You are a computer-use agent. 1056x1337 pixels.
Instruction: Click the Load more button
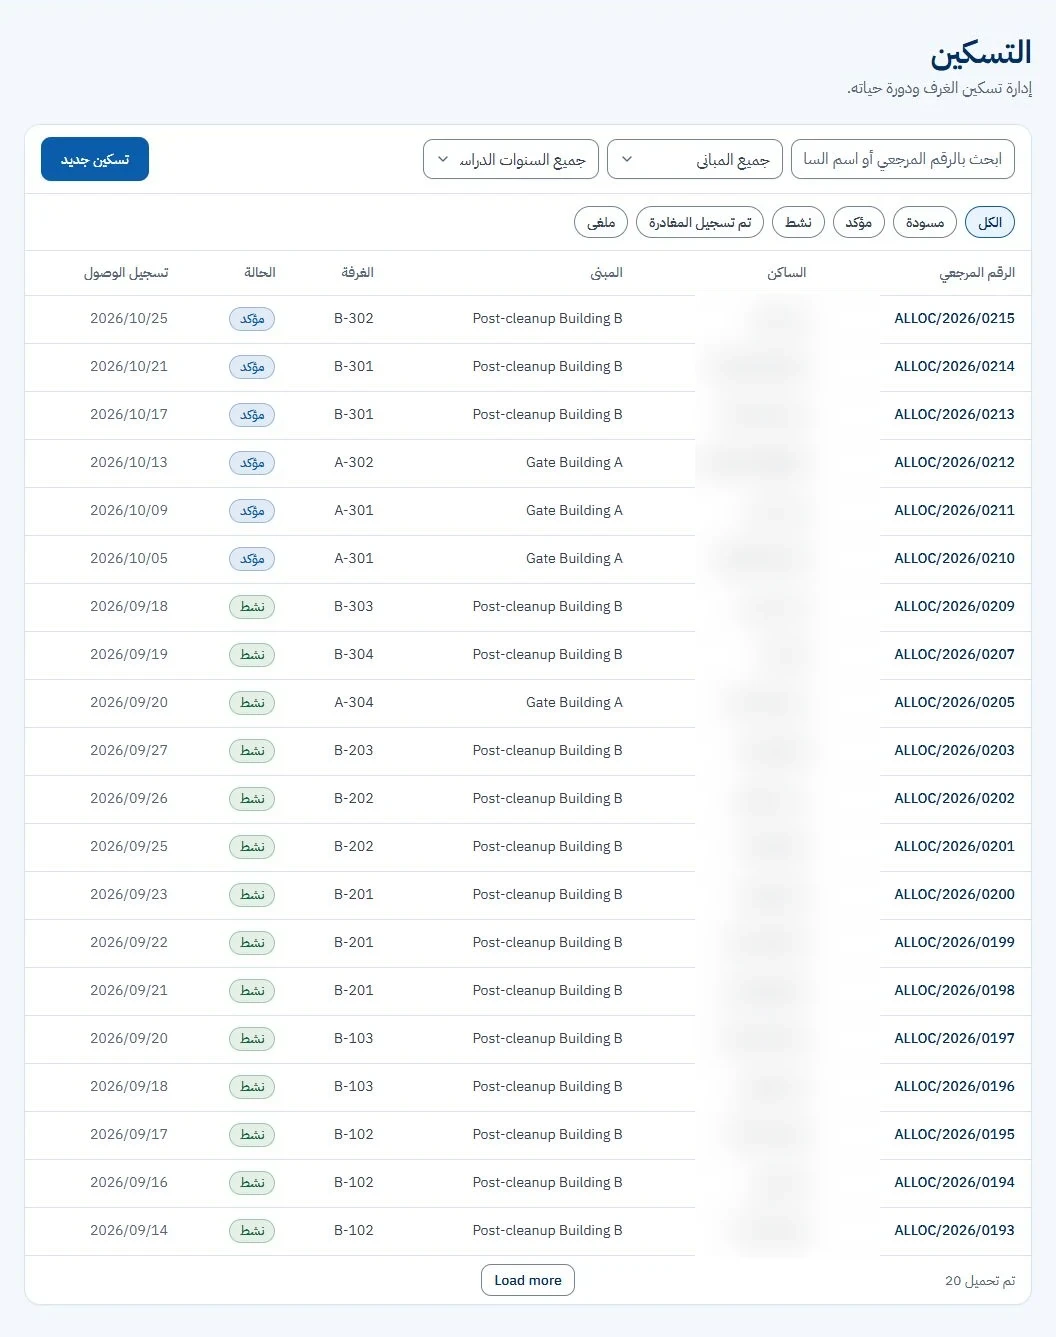click(528, 1280)
